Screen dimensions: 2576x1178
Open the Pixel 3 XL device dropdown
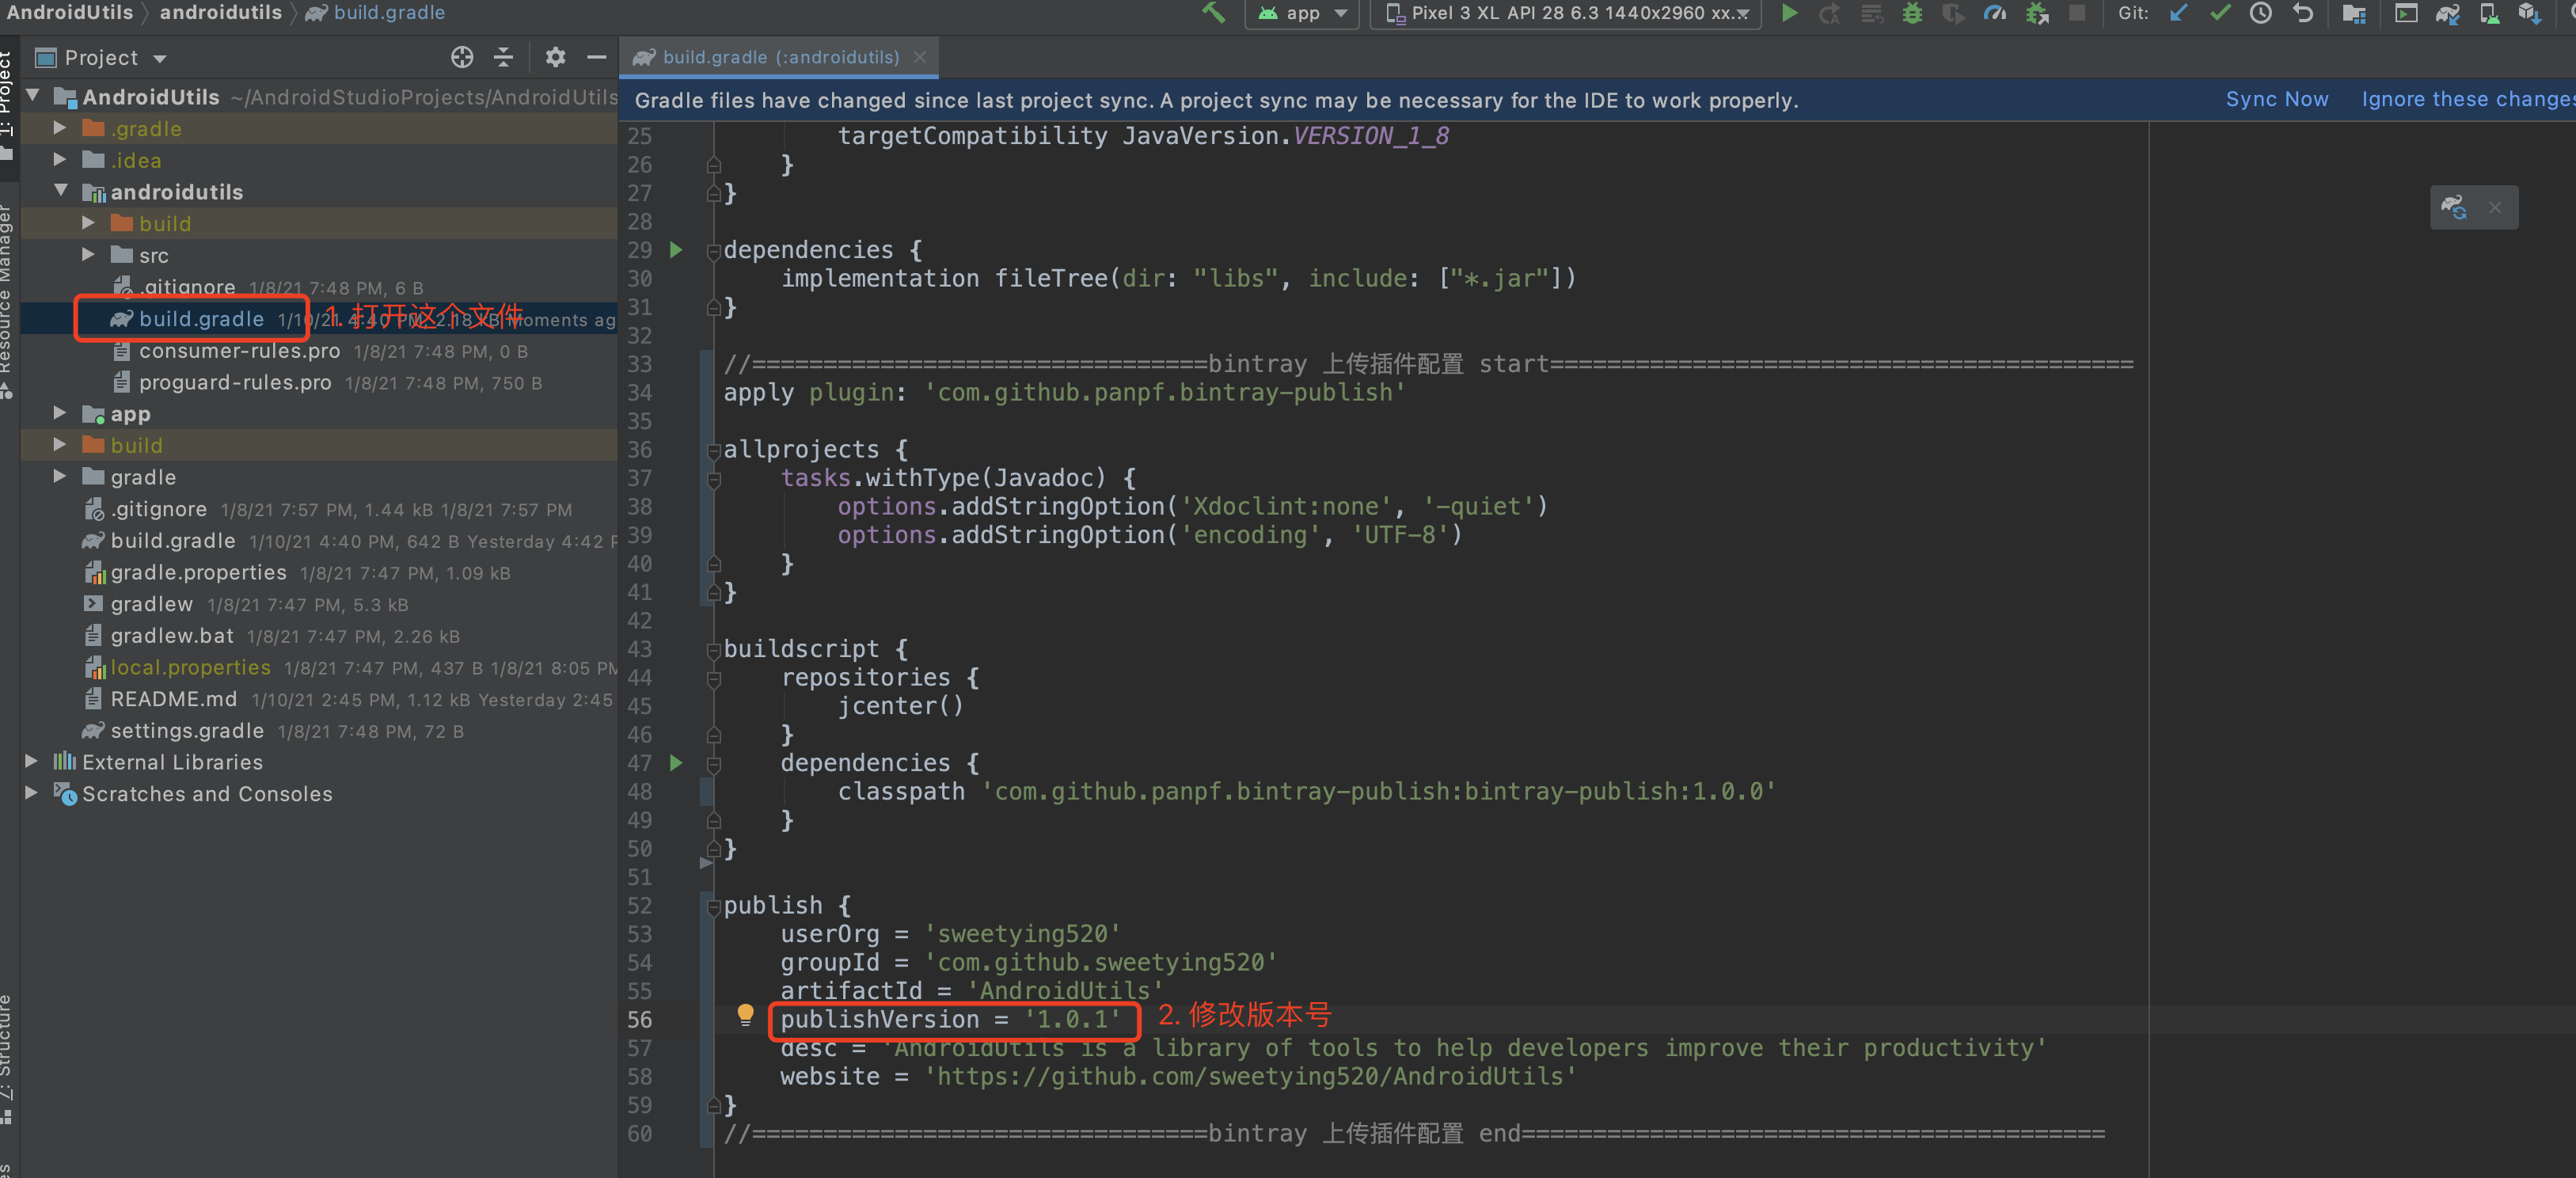click(x=1566, y=13)
